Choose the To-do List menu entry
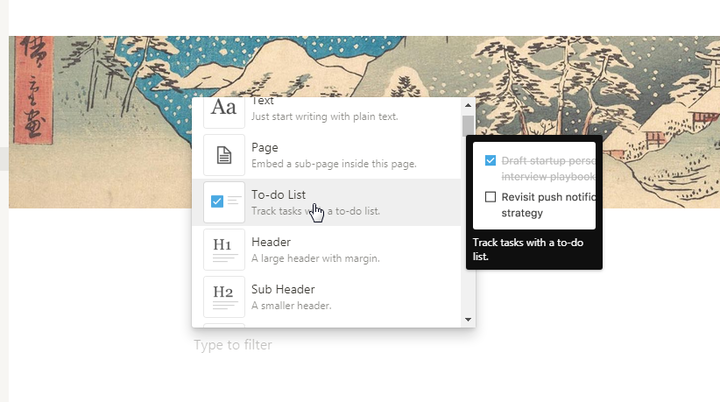This screenshot has width=720, height=402. [326, 202]
